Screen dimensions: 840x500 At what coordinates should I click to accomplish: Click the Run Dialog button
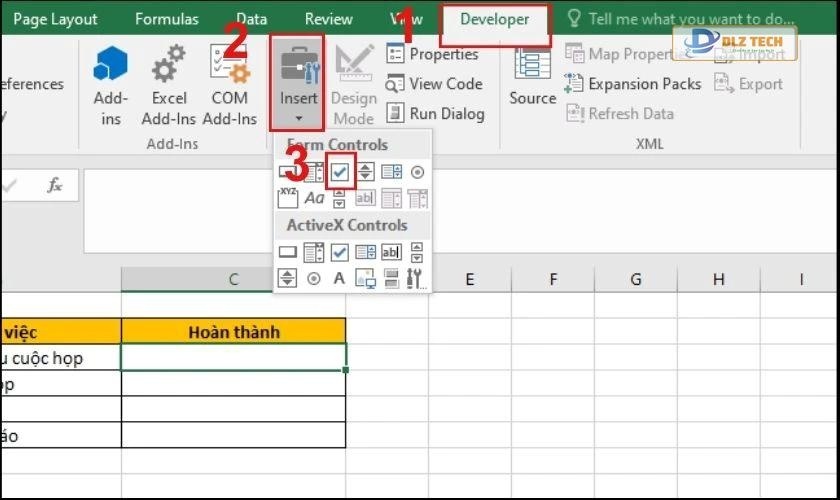tap(435, 113)
